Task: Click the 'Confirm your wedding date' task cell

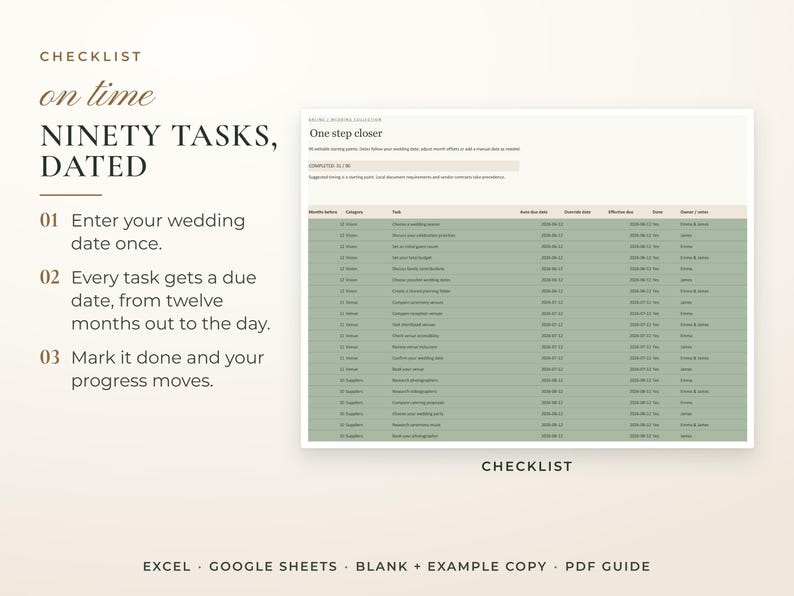Action: tap(417, 358)
